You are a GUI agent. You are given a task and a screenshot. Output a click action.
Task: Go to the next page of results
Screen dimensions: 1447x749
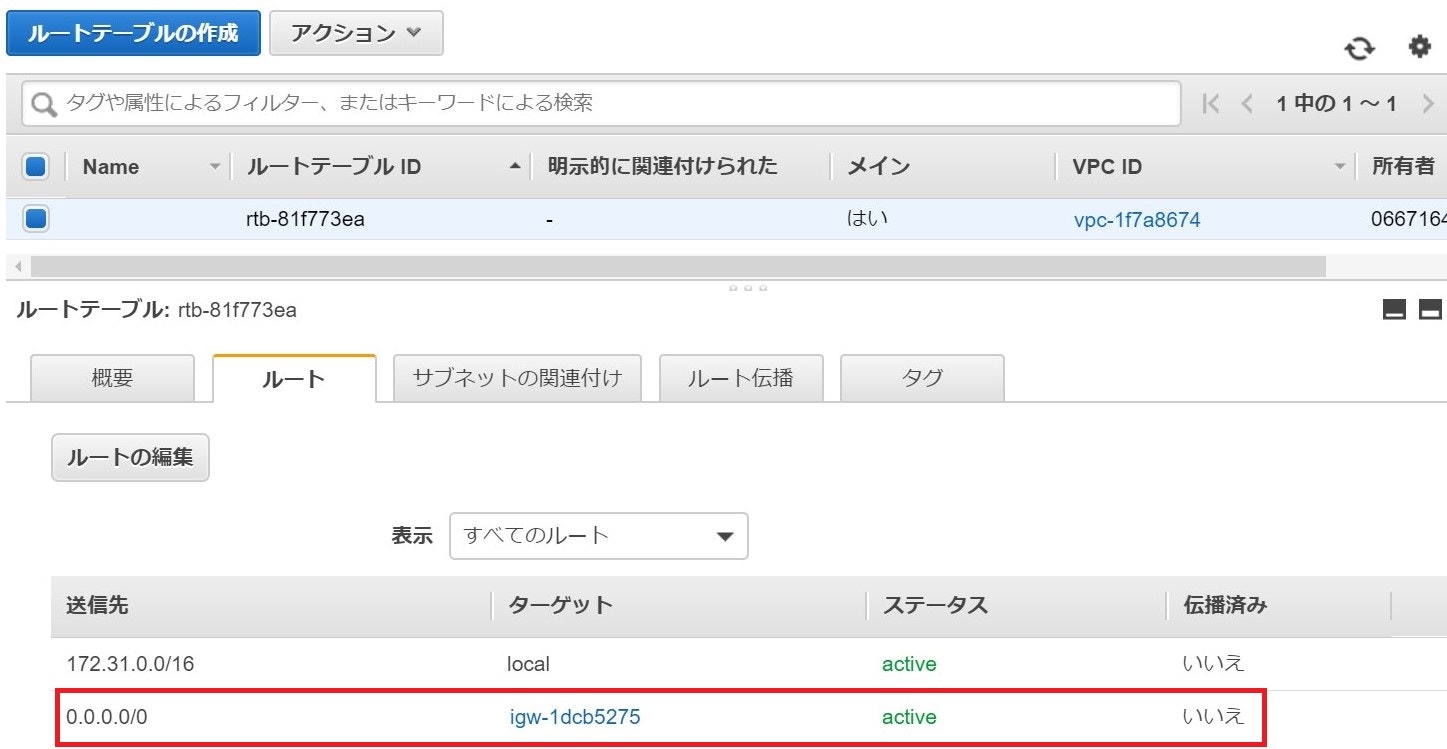(x=1428, y=103)
